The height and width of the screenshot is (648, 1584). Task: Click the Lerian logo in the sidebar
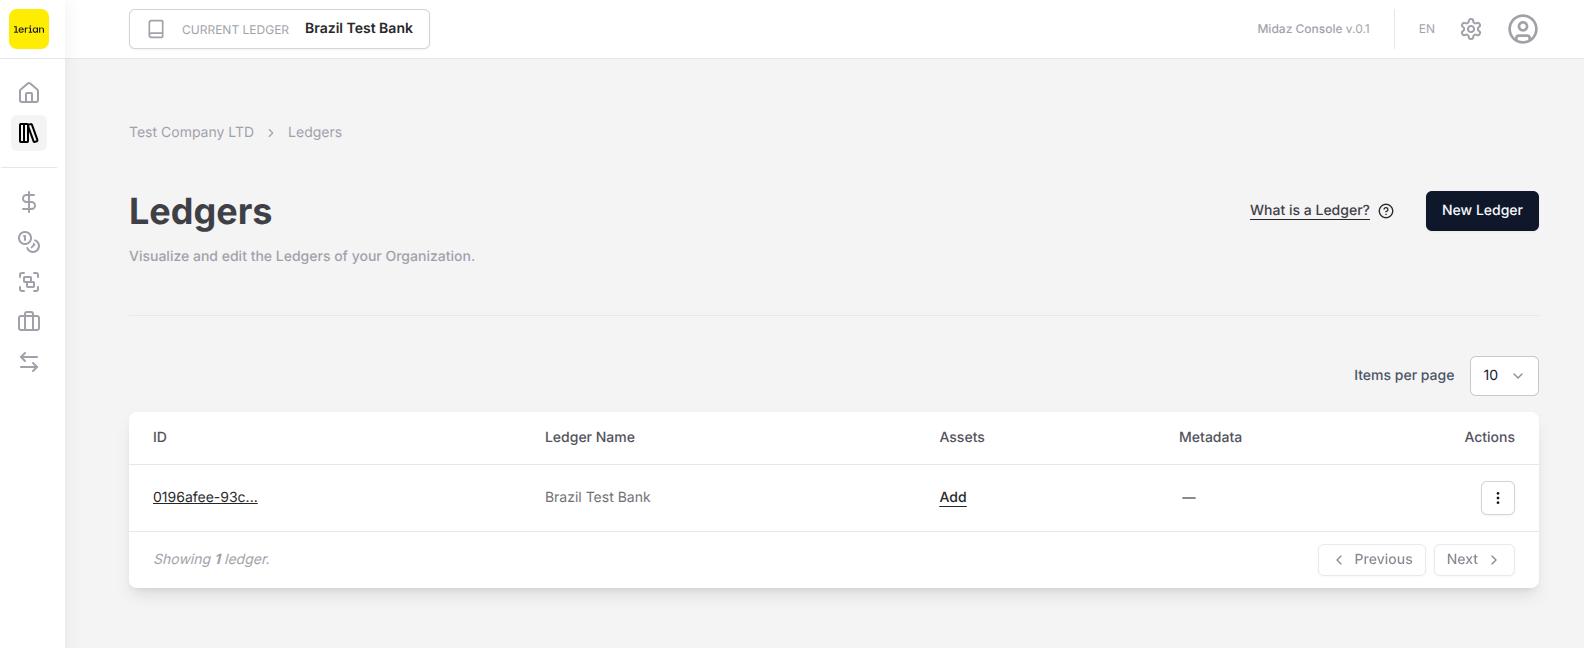click(x=29, y=29)
